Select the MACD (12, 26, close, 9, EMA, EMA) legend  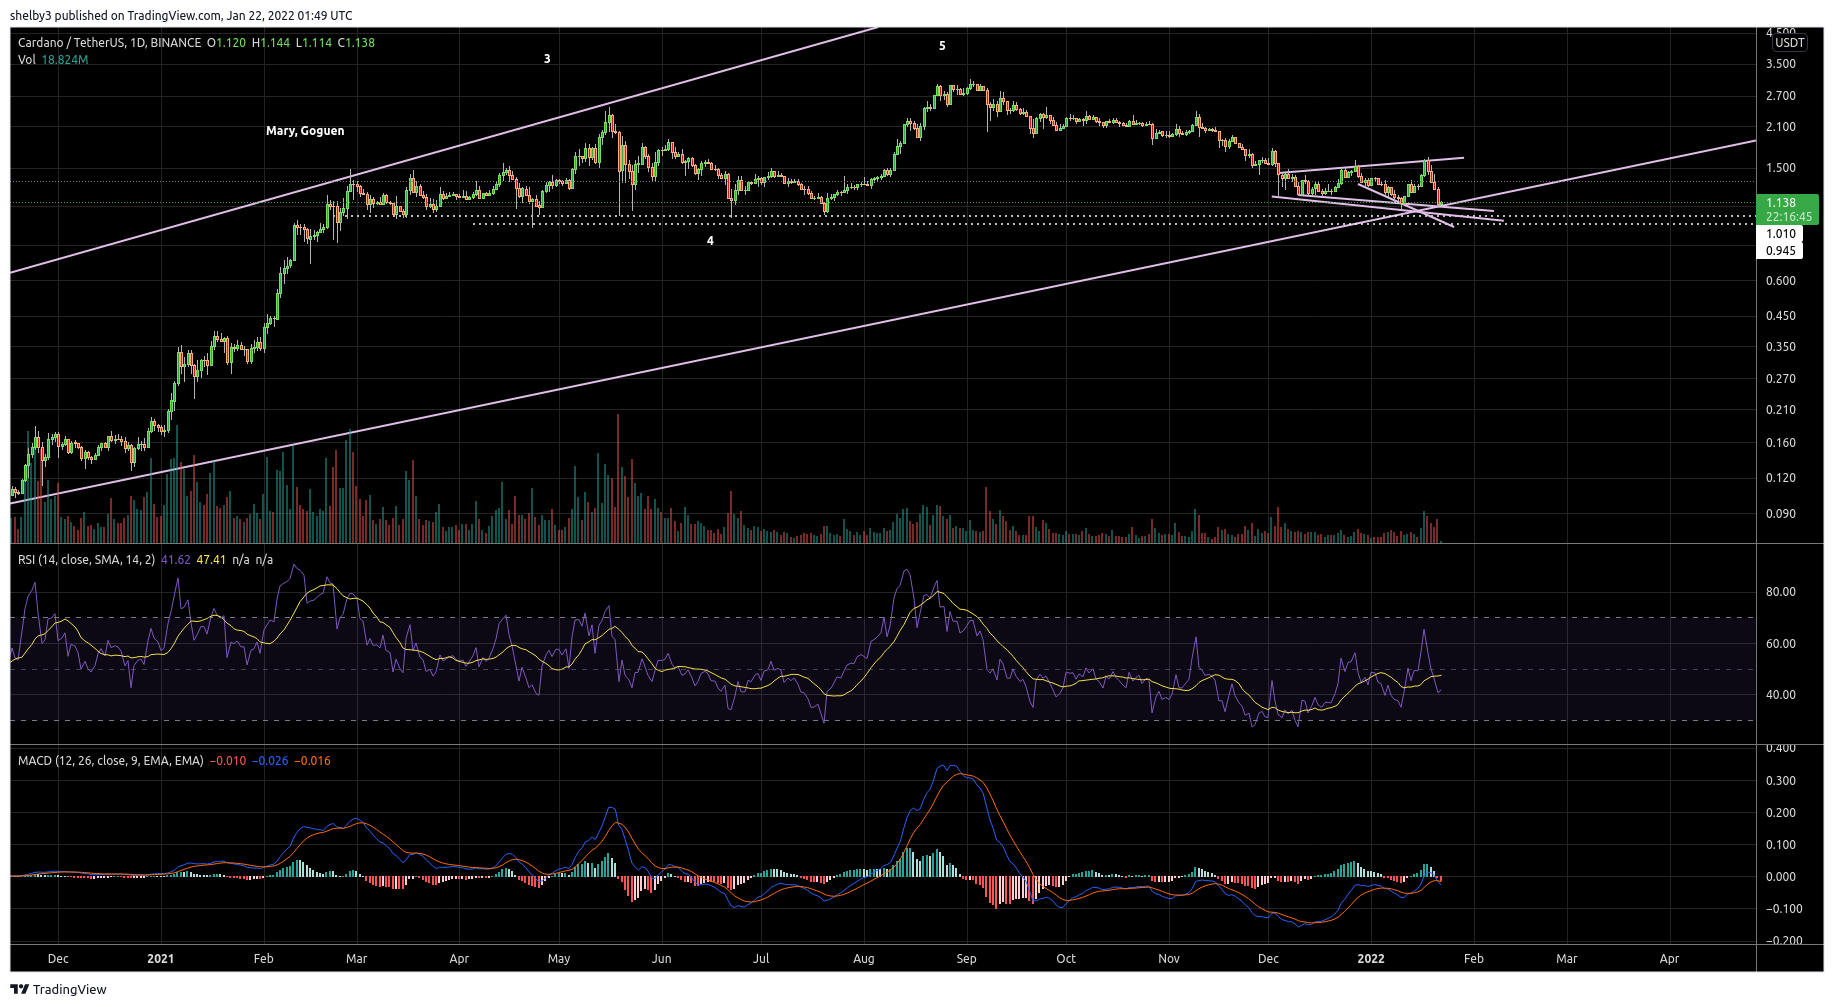pos(111,761)
